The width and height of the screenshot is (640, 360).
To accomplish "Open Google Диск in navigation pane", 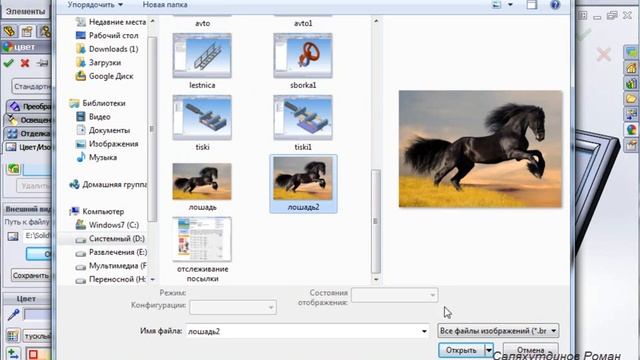I will (x=104, y=76).
